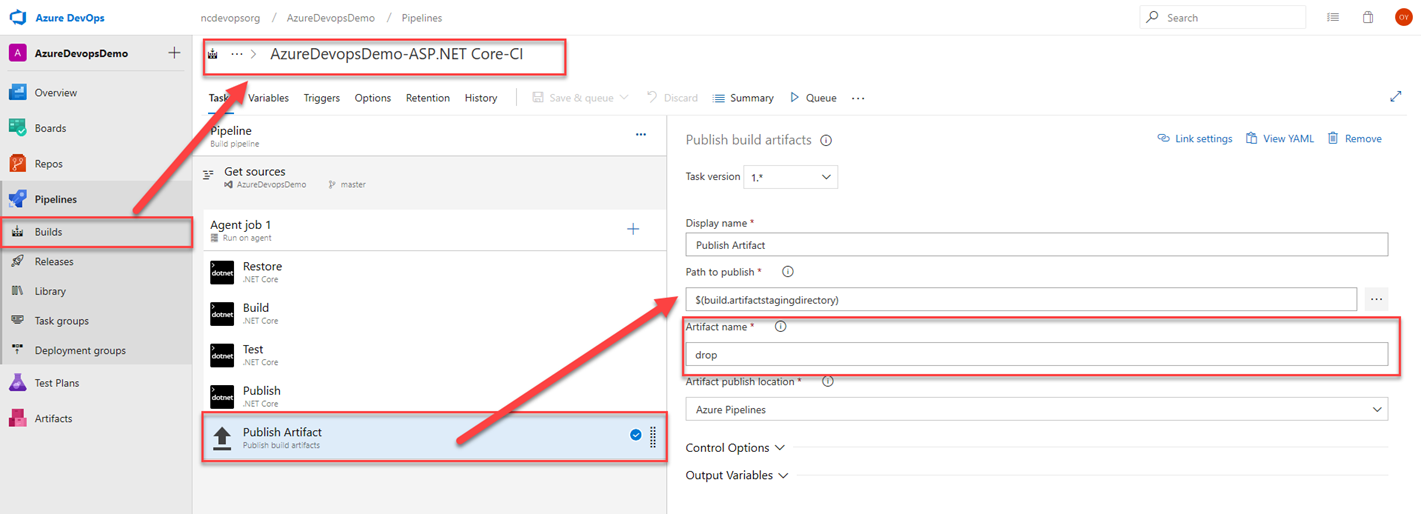Click info icon next to Artifact name
Screen dimensions: 1421x514
pos(781,327)
